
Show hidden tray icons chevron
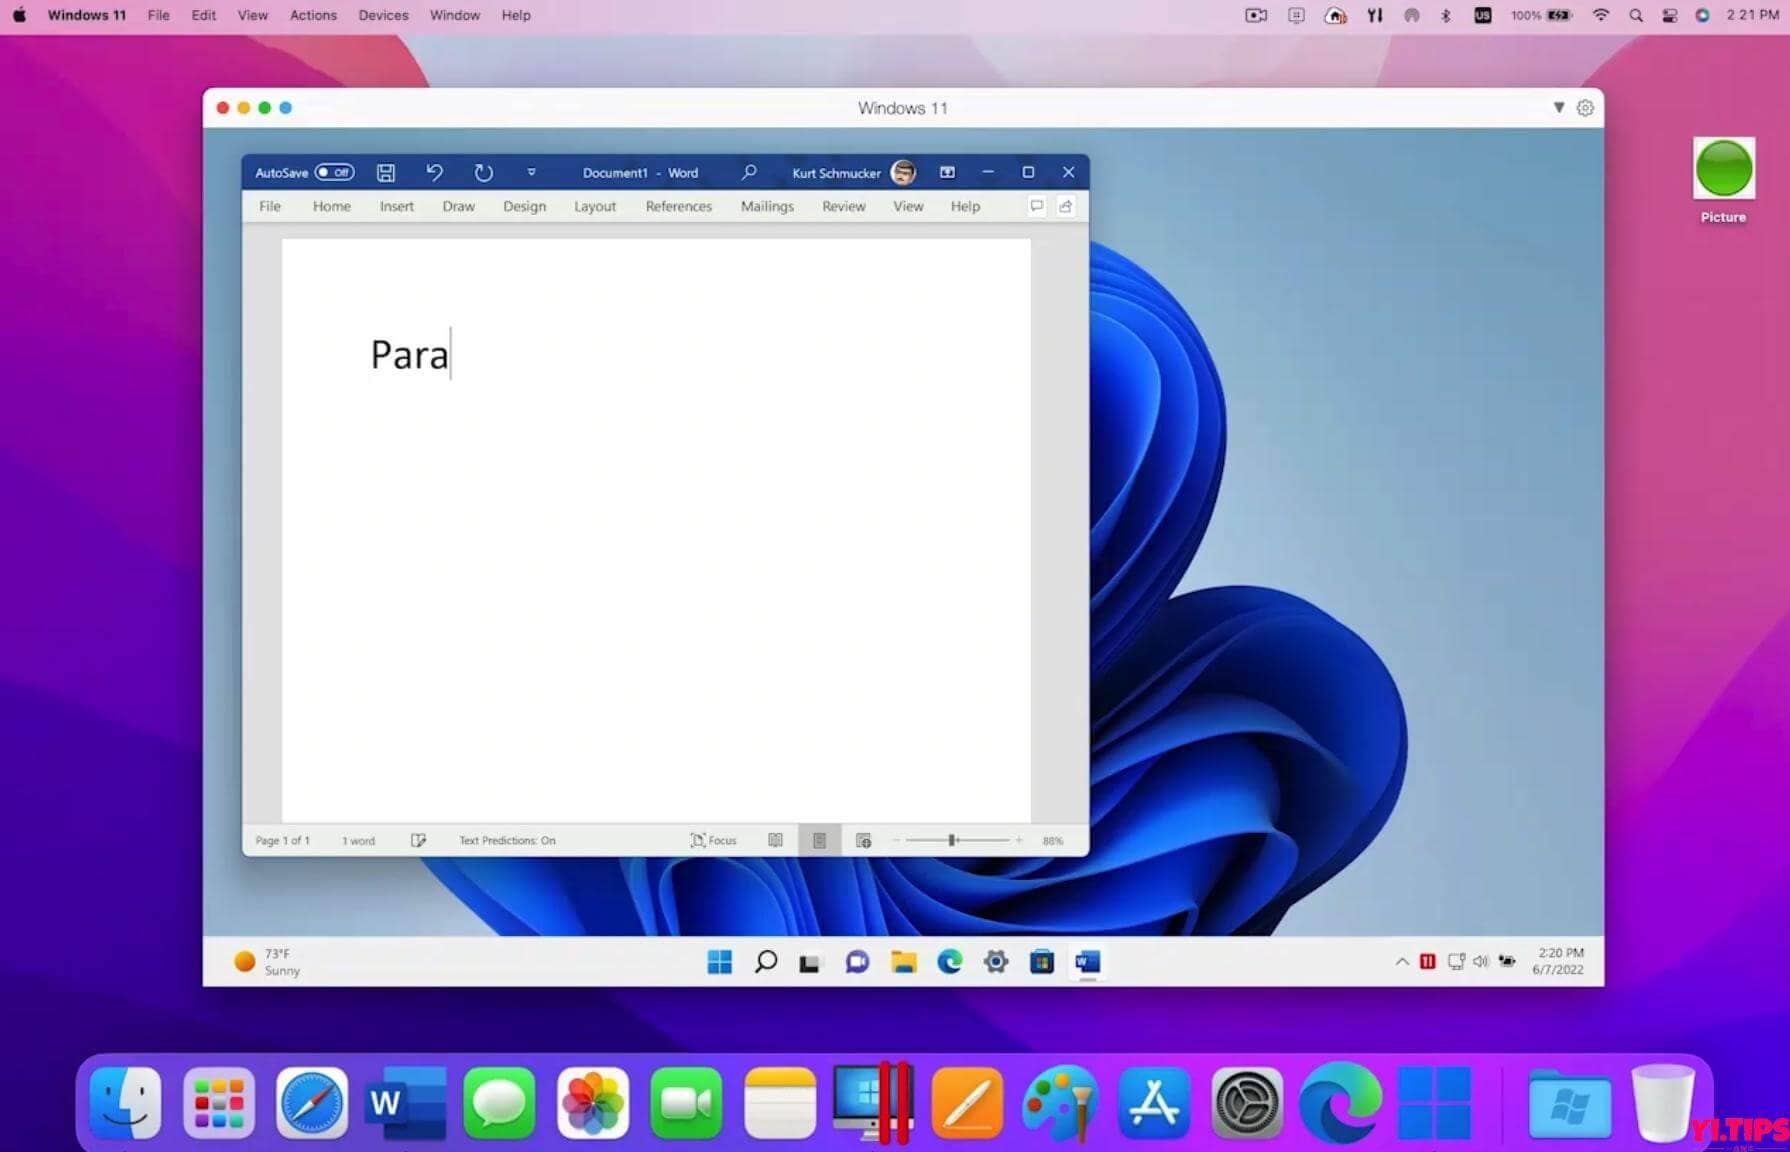[1402, 962]
